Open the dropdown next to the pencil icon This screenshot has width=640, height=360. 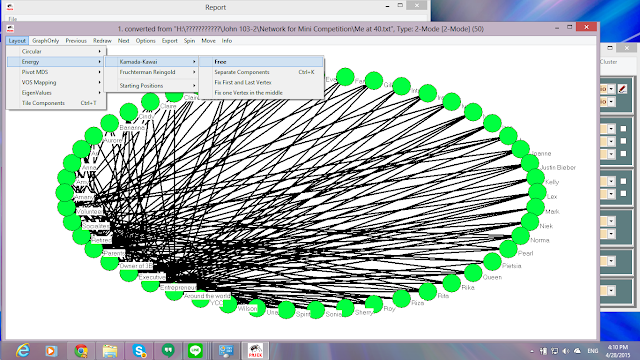pos(611,89)
